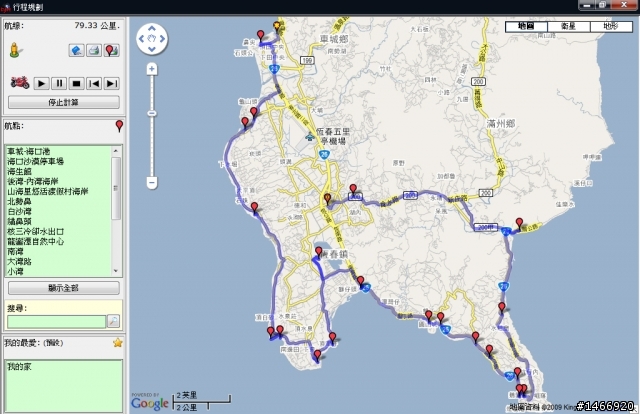Pan the map right with arrow

click(x=162, y=39)
